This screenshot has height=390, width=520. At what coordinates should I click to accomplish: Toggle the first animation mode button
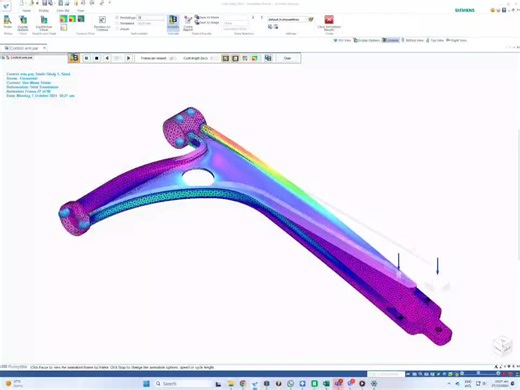point(226,58)
